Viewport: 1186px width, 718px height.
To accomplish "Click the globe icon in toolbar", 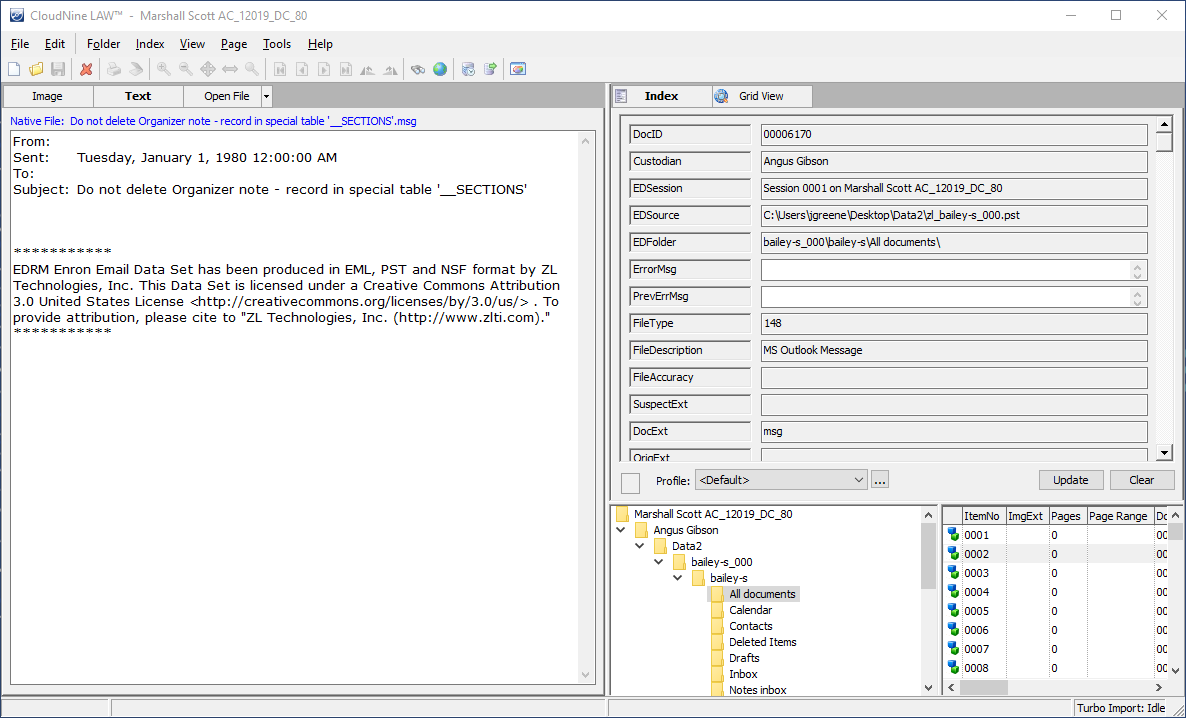I will coord(440,69).
